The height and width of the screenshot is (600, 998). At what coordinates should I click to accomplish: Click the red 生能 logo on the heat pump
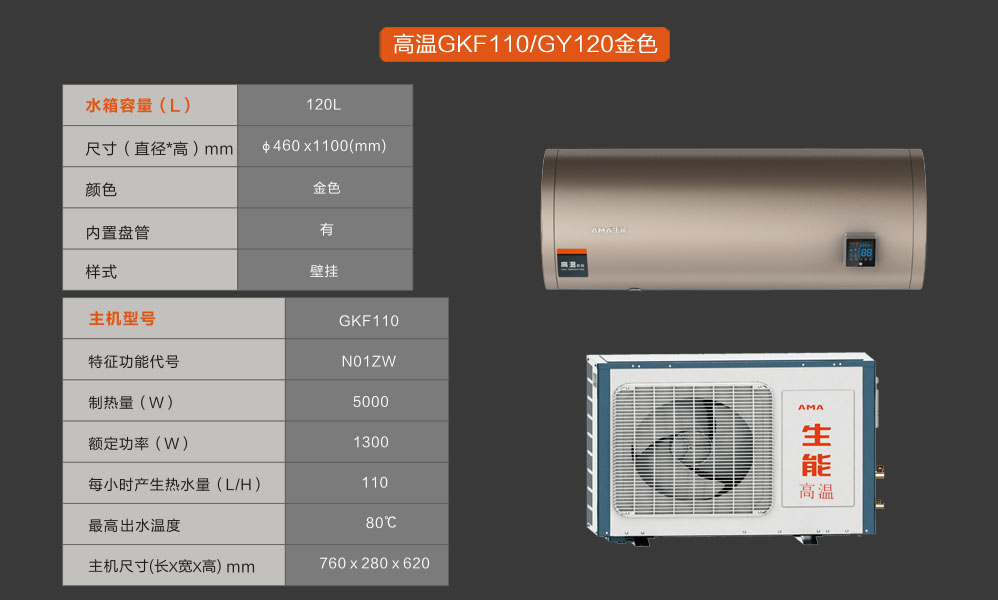(x=816, y=449)
